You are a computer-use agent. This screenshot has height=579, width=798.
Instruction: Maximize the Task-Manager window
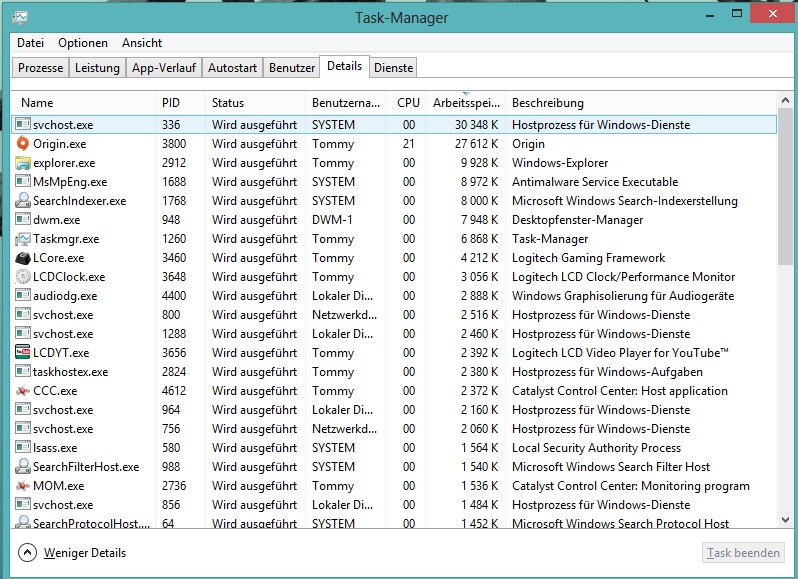point(736,14)
